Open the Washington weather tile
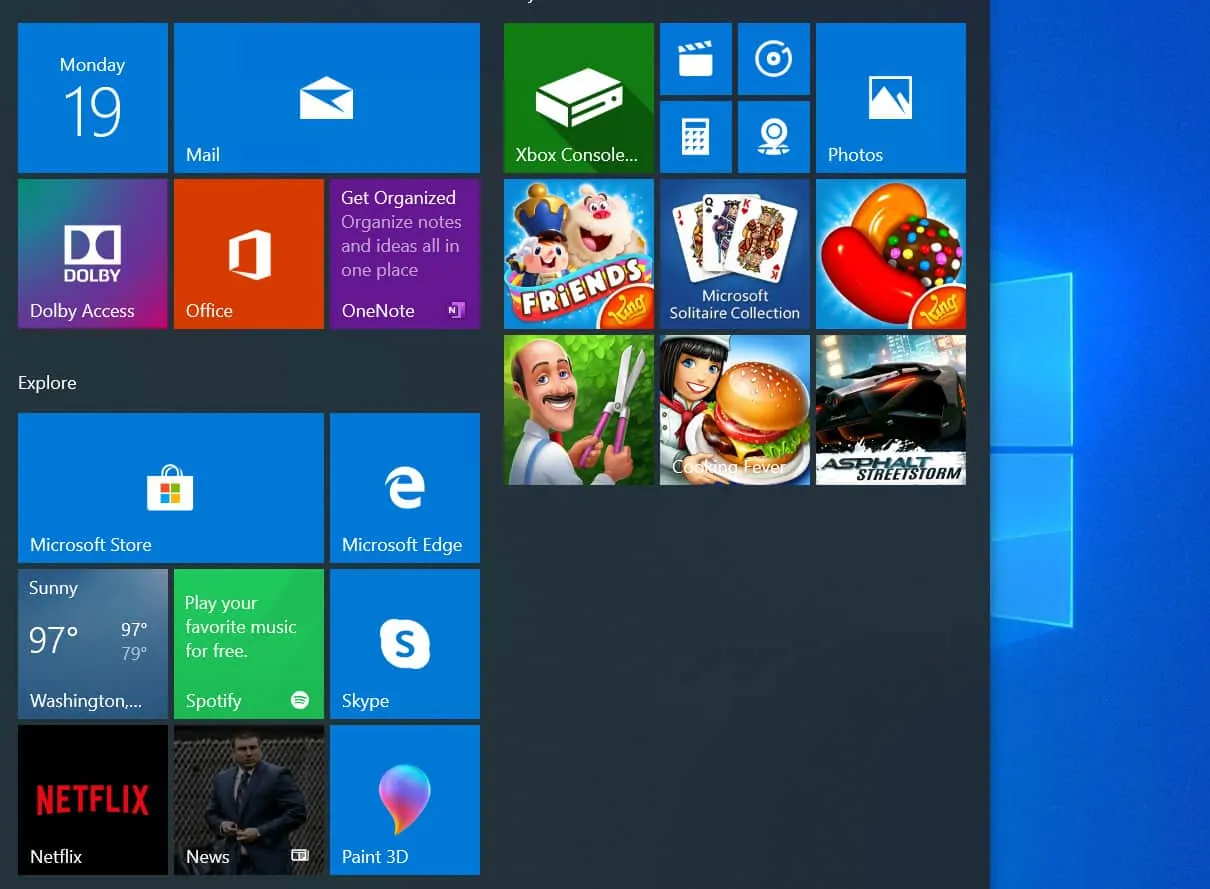Screen dimensions: 1210x889 pos(92,644)
